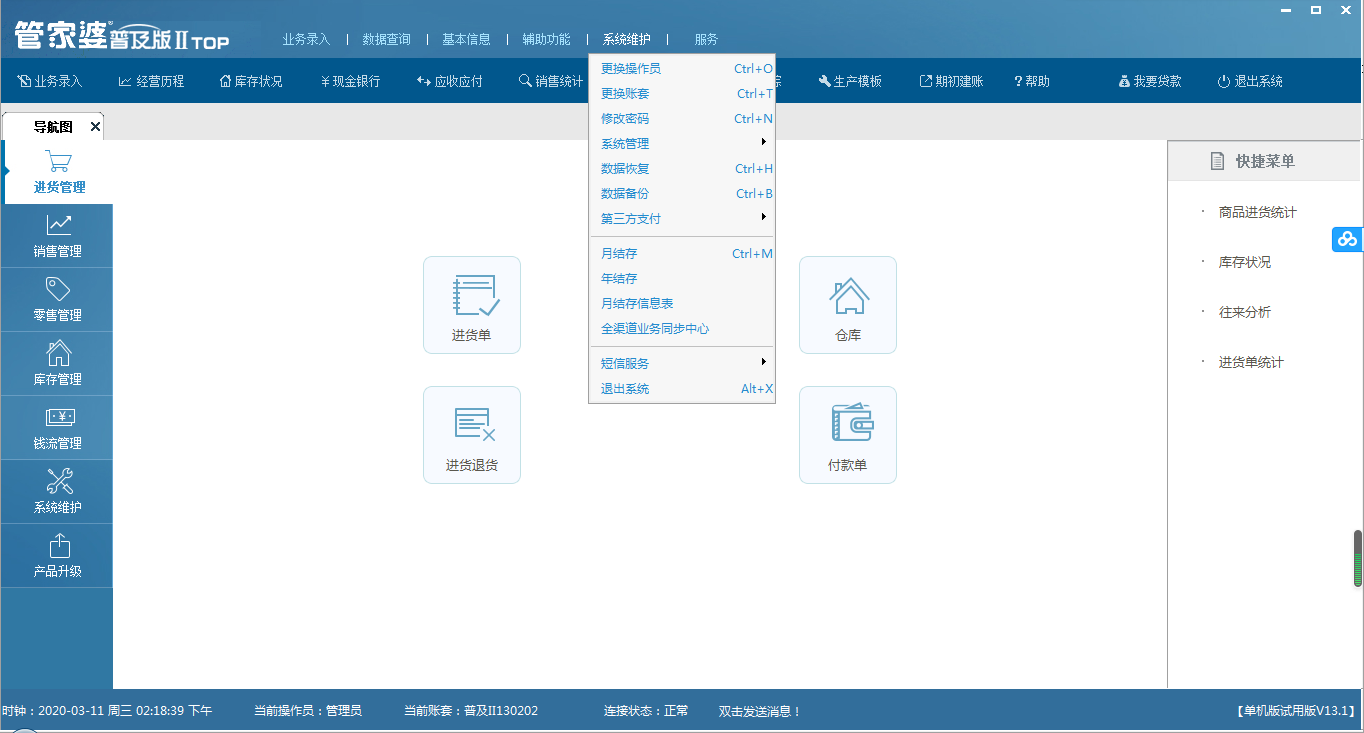1364x733 pixels.
Task: Select 销售管理 in the left sidebar
Action: (x=57, y=236)
